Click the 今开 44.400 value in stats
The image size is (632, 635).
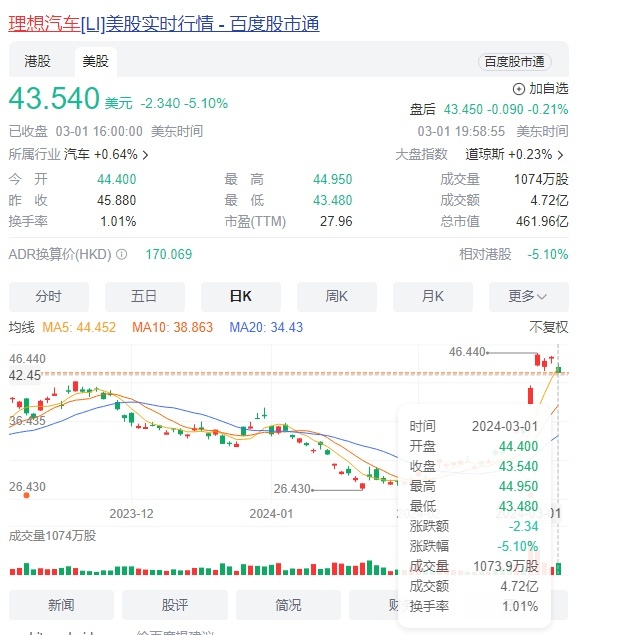(117, 179)
